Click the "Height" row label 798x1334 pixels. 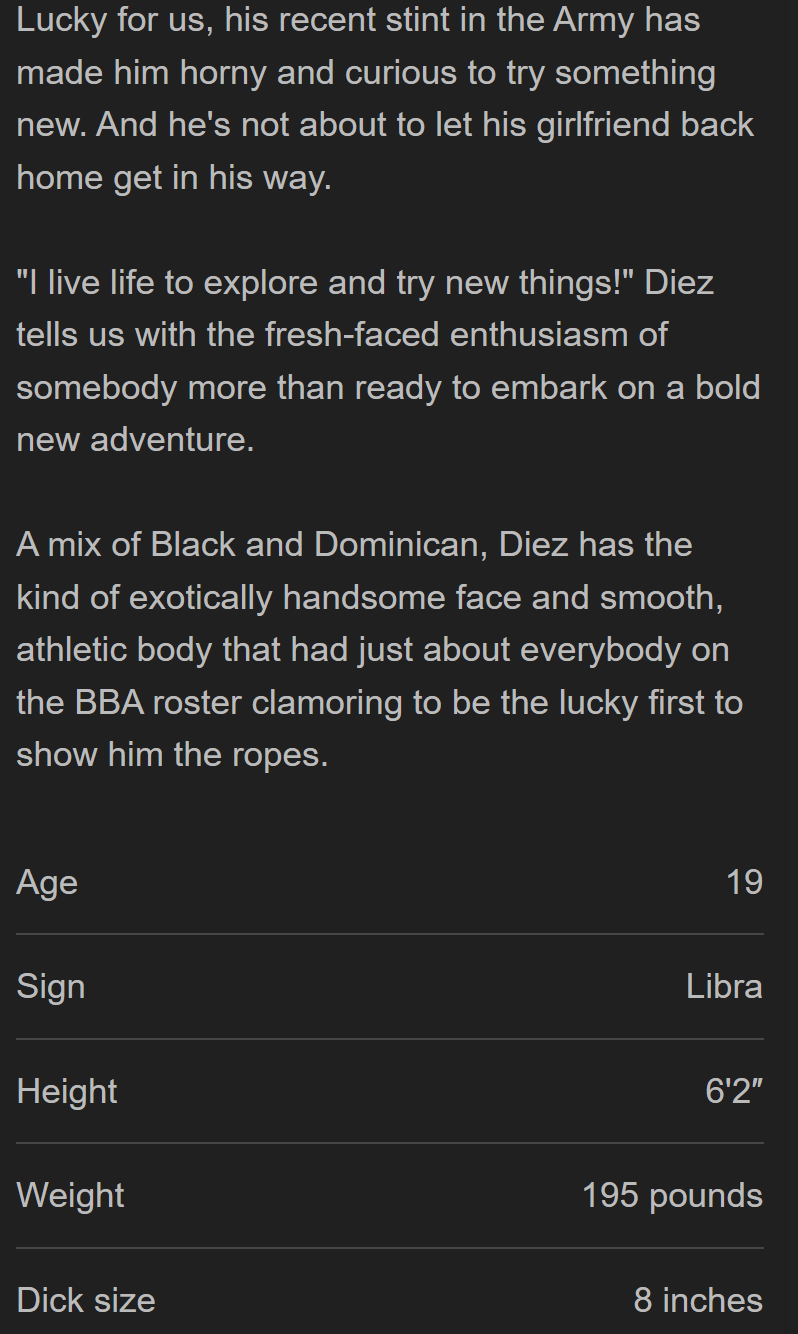(x=67, y=1091)
